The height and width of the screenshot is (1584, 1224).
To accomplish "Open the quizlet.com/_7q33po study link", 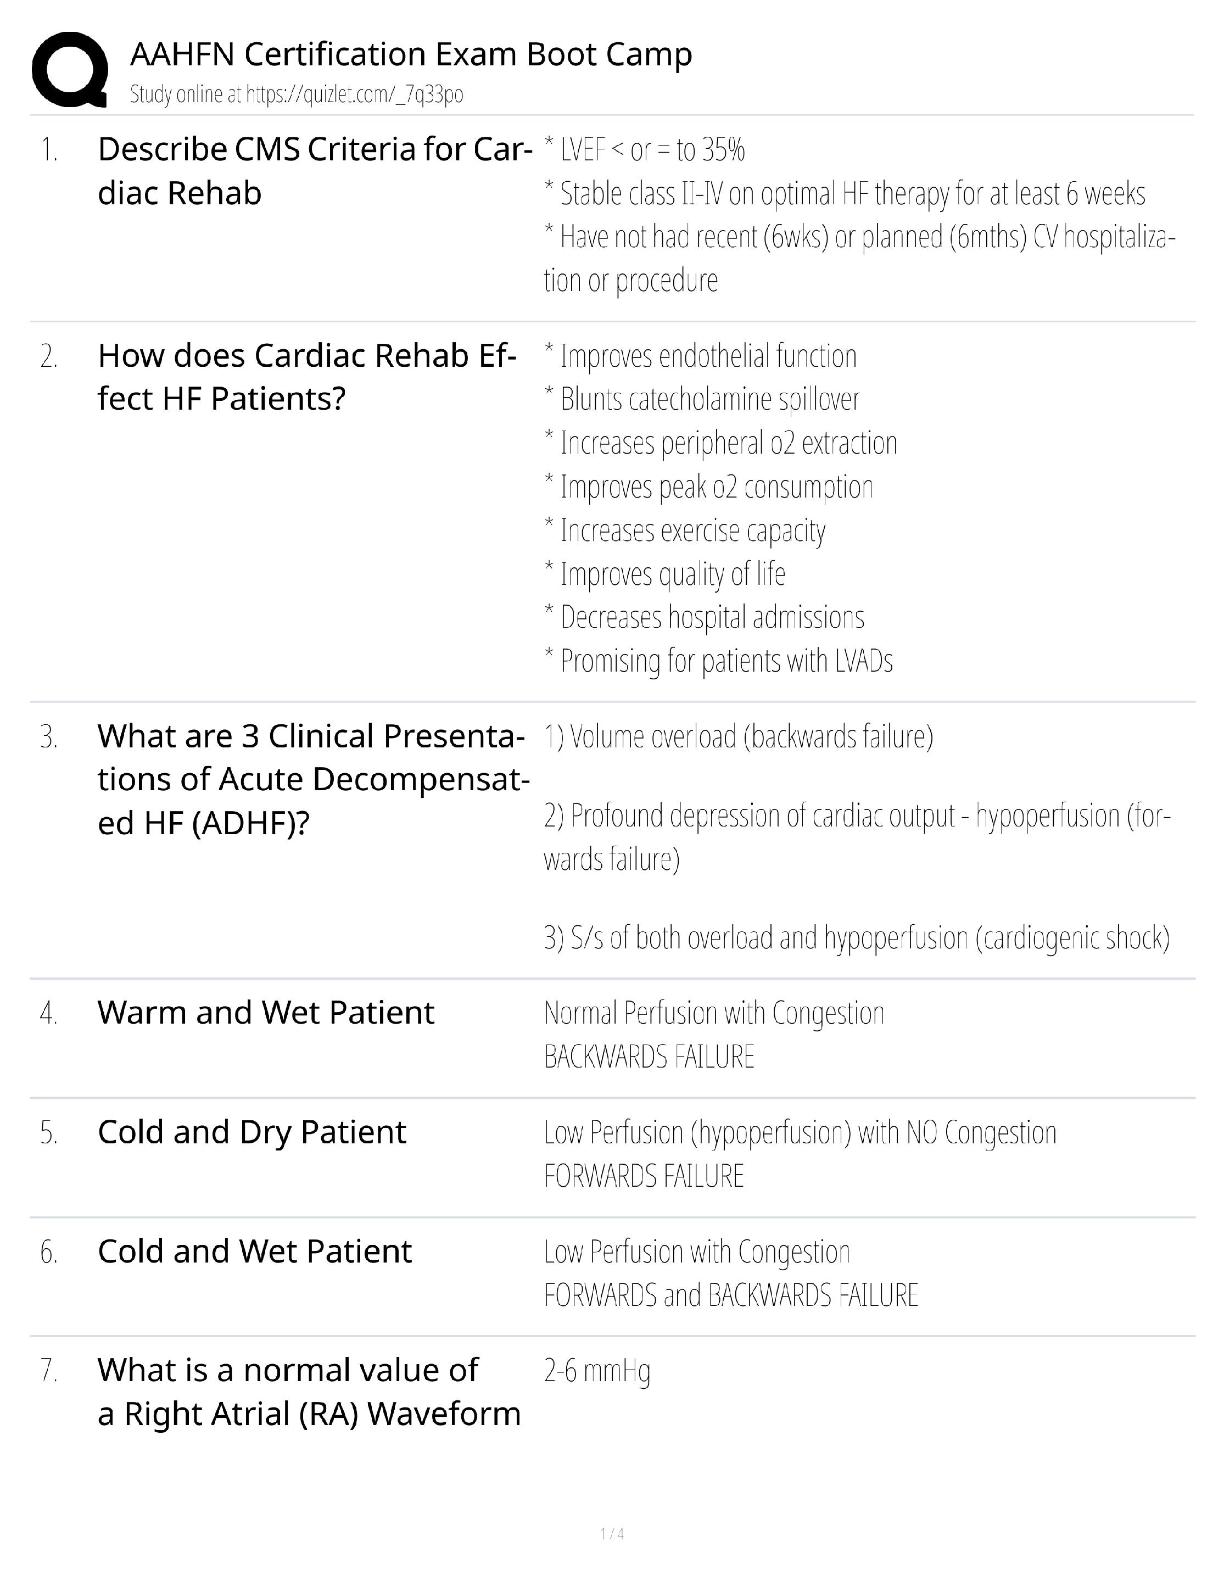I will click(297, 95).
